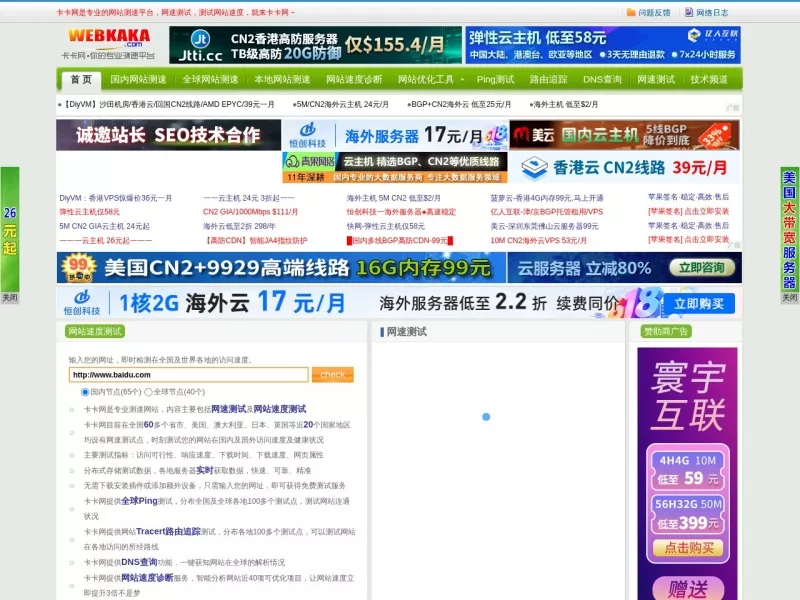Select the 国内节点(65个) radio button
This screenshot has width=800, height=600.
[x=85, y=392]
